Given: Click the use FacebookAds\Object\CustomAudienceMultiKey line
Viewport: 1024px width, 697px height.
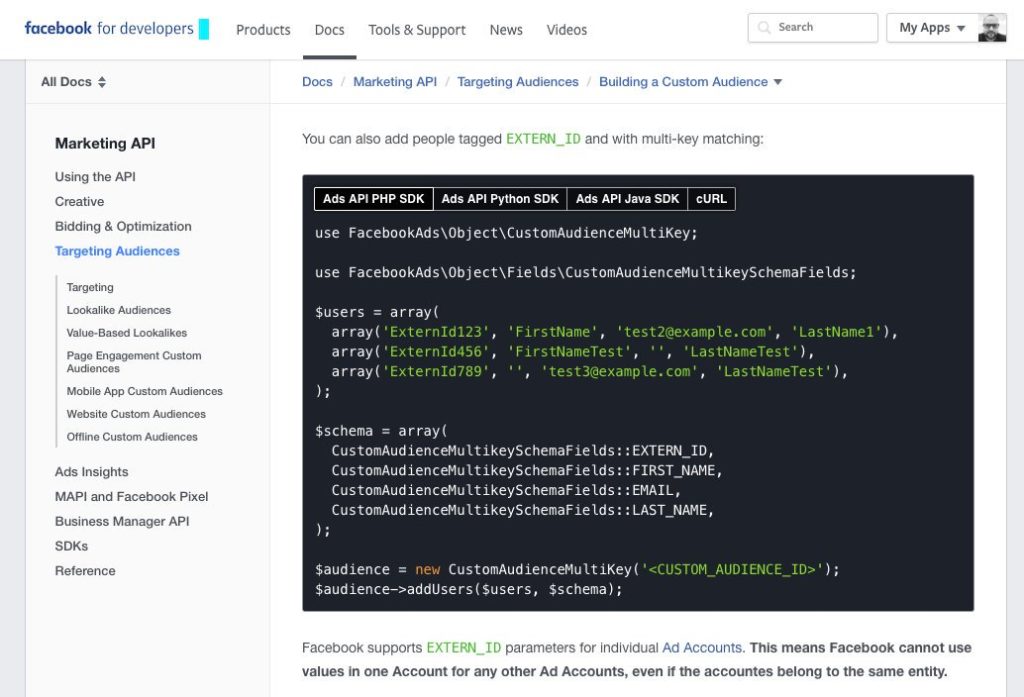Looking at the screenshot, I should coord(506,233).
